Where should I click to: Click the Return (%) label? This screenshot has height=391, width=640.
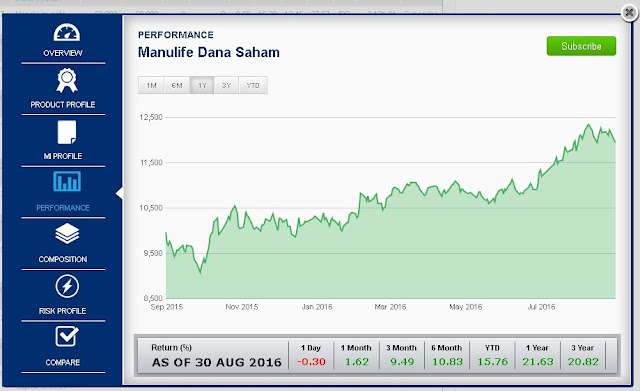coord(171,348)
